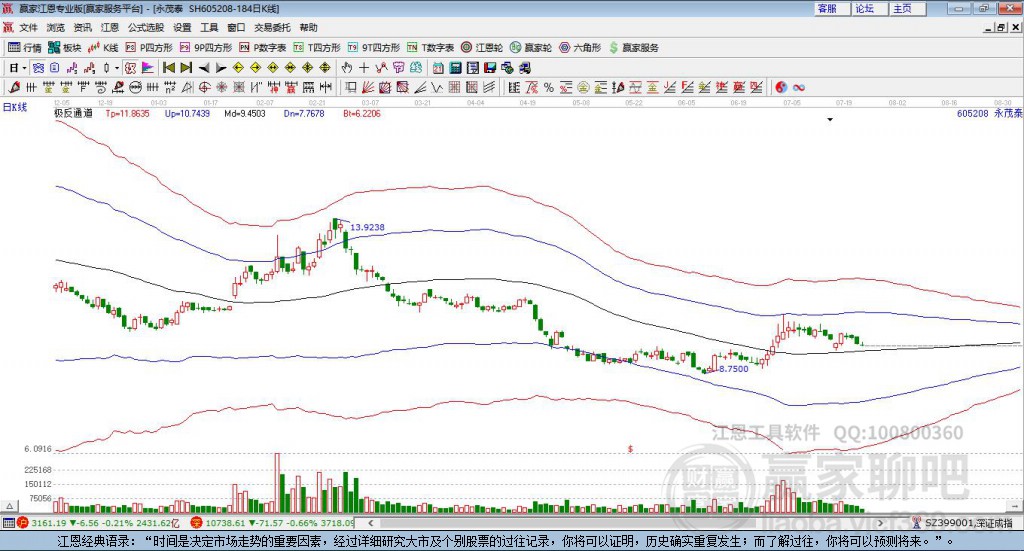
Task: Open the 9T四方形 tool
Action: [x=374, y=48]
